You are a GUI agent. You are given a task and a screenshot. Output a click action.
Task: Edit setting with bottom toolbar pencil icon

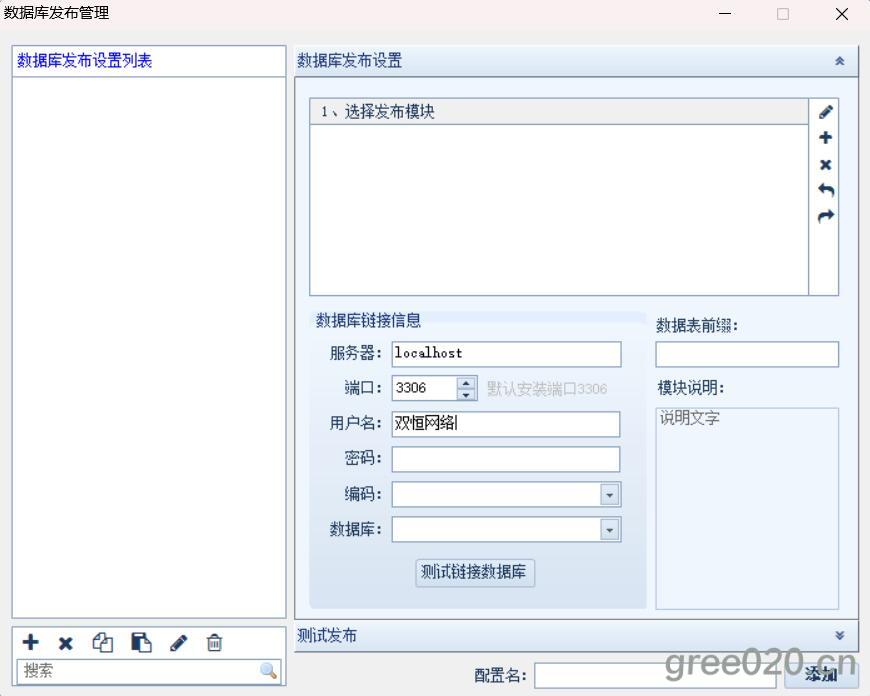(x=178, y=643)
